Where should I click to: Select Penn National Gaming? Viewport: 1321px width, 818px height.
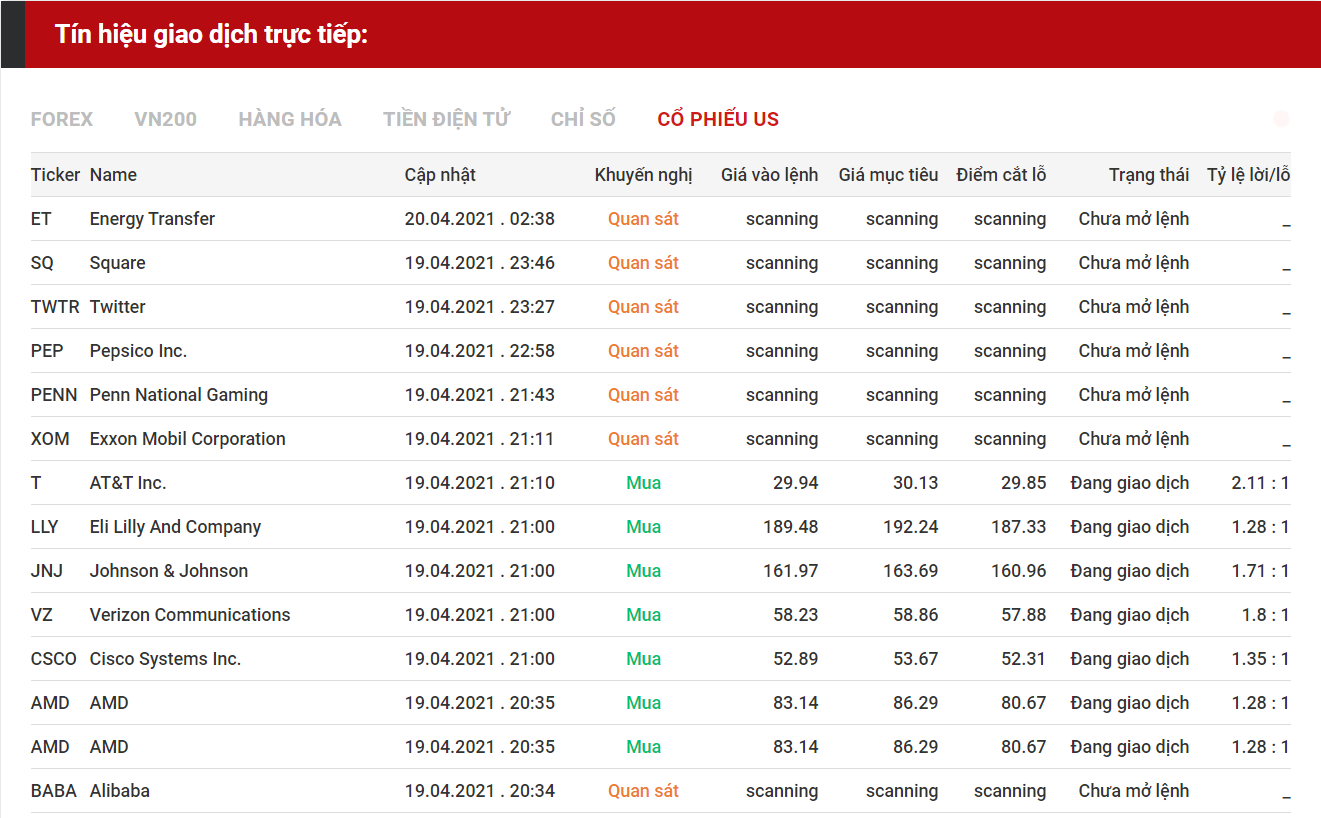(179, 395)
